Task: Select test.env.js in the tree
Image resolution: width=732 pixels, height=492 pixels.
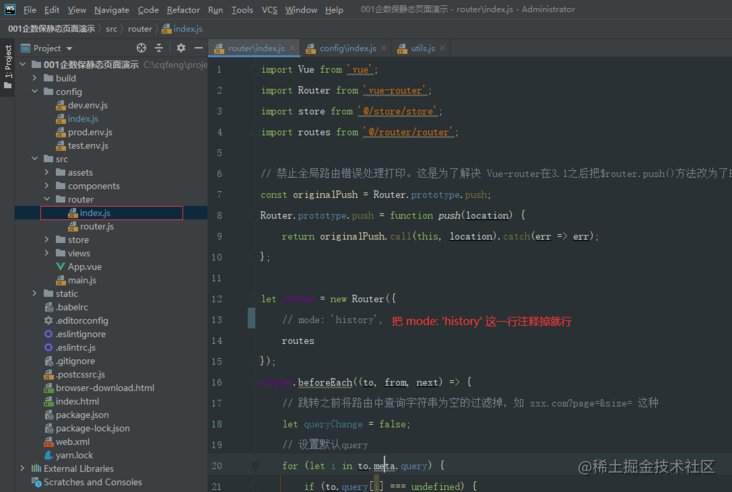Action: 82,146
